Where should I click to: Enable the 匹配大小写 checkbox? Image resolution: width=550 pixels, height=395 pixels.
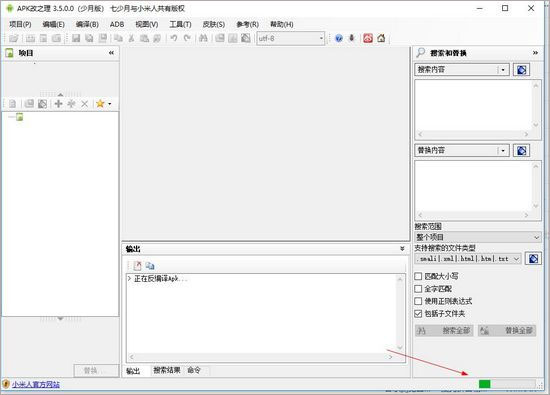pyautogui.click(x=418, y=276)
